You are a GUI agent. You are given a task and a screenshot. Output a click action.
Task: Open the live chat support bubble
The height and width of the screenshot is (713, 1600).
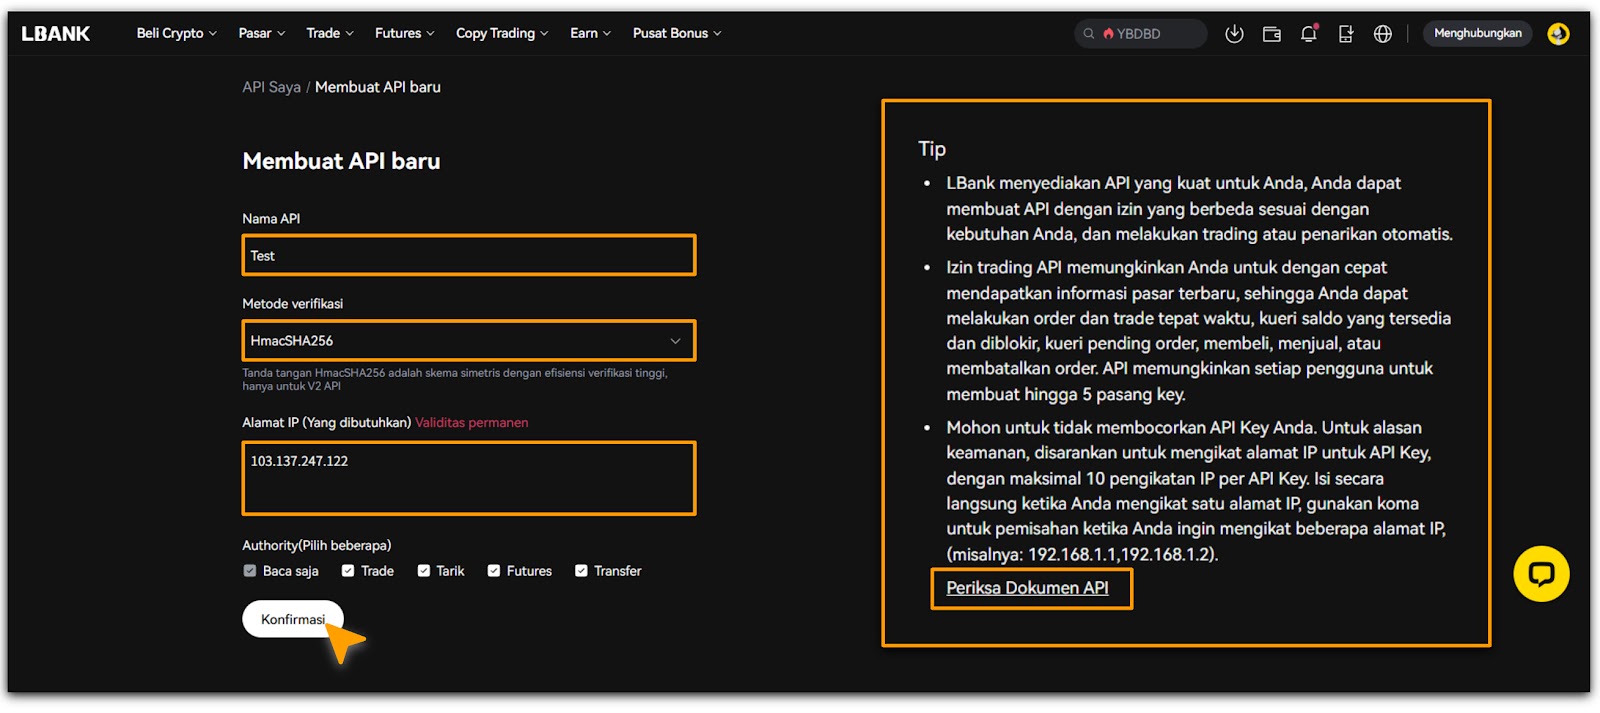pos(1540,574)
